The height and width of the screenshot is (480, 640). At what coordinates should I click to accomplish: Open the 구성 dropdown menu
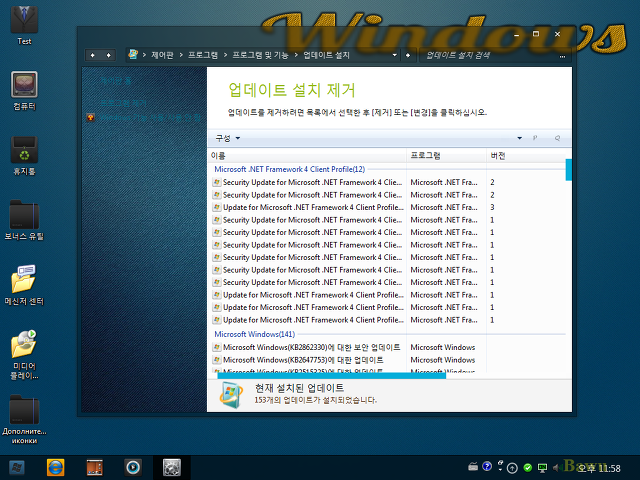click(x=227, y=138)
